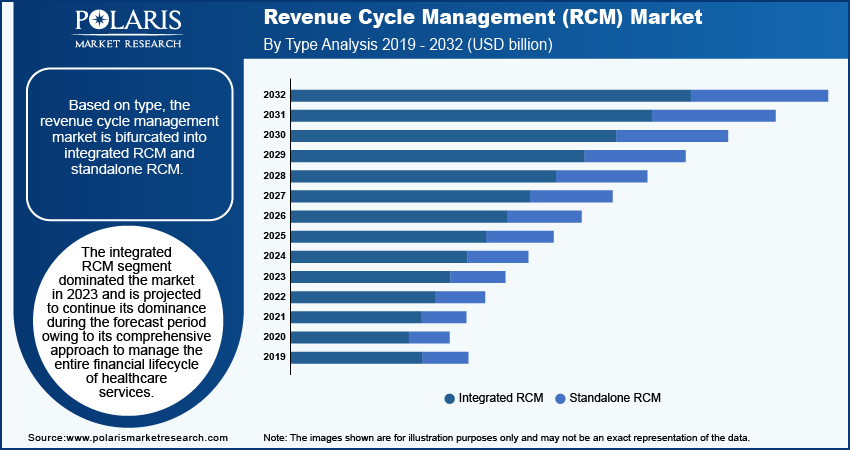
Task: Click the 2020 year axis label
Action: pyautogui.click(x=274, y=337)
